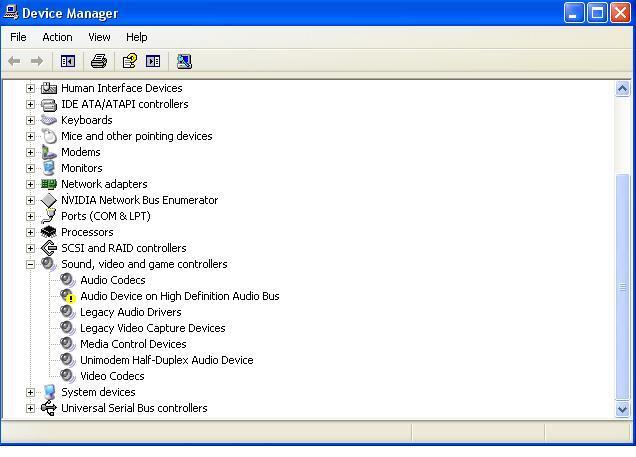
Task: Minimize the Device Manager window
Action: click(x=574, y=13)
